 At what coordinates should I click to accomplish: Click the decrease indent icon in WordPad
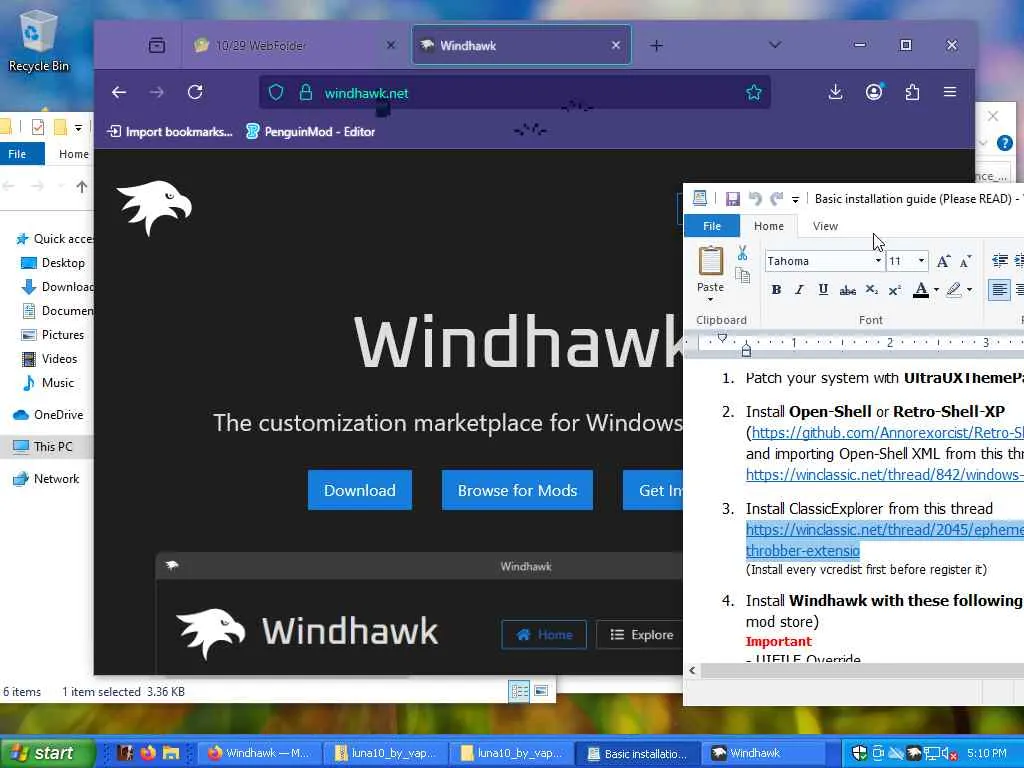click(x=999, y=261)
